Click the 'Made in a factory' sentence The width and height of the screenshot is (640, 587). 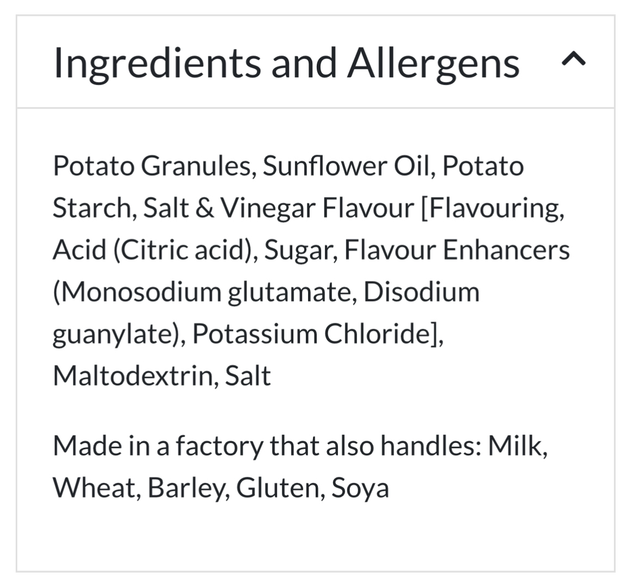[300, 467]
